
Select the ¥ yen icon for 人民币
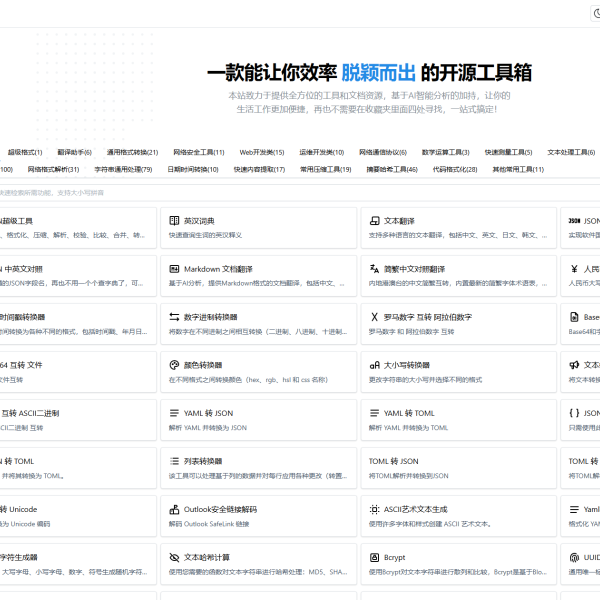(574, 269)
